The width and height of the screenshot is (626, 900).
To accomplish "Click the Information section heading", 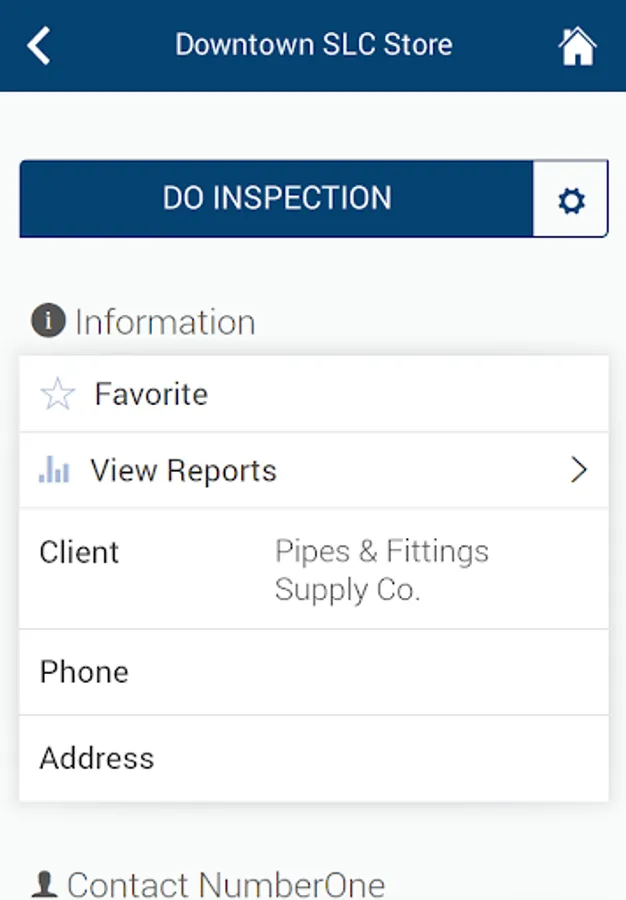I will (165, 322).
